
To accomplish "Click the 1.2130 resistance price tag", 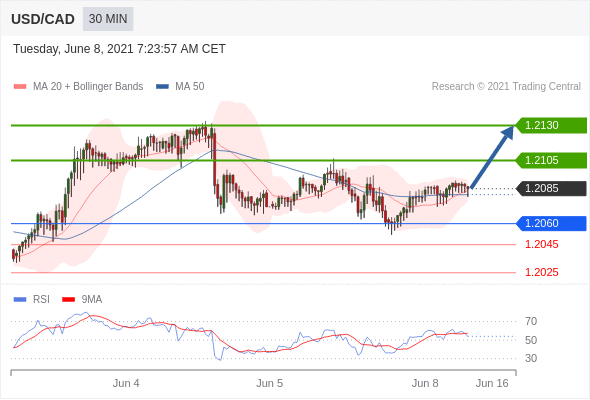I will pyautogui.click(x=551, y=125).
